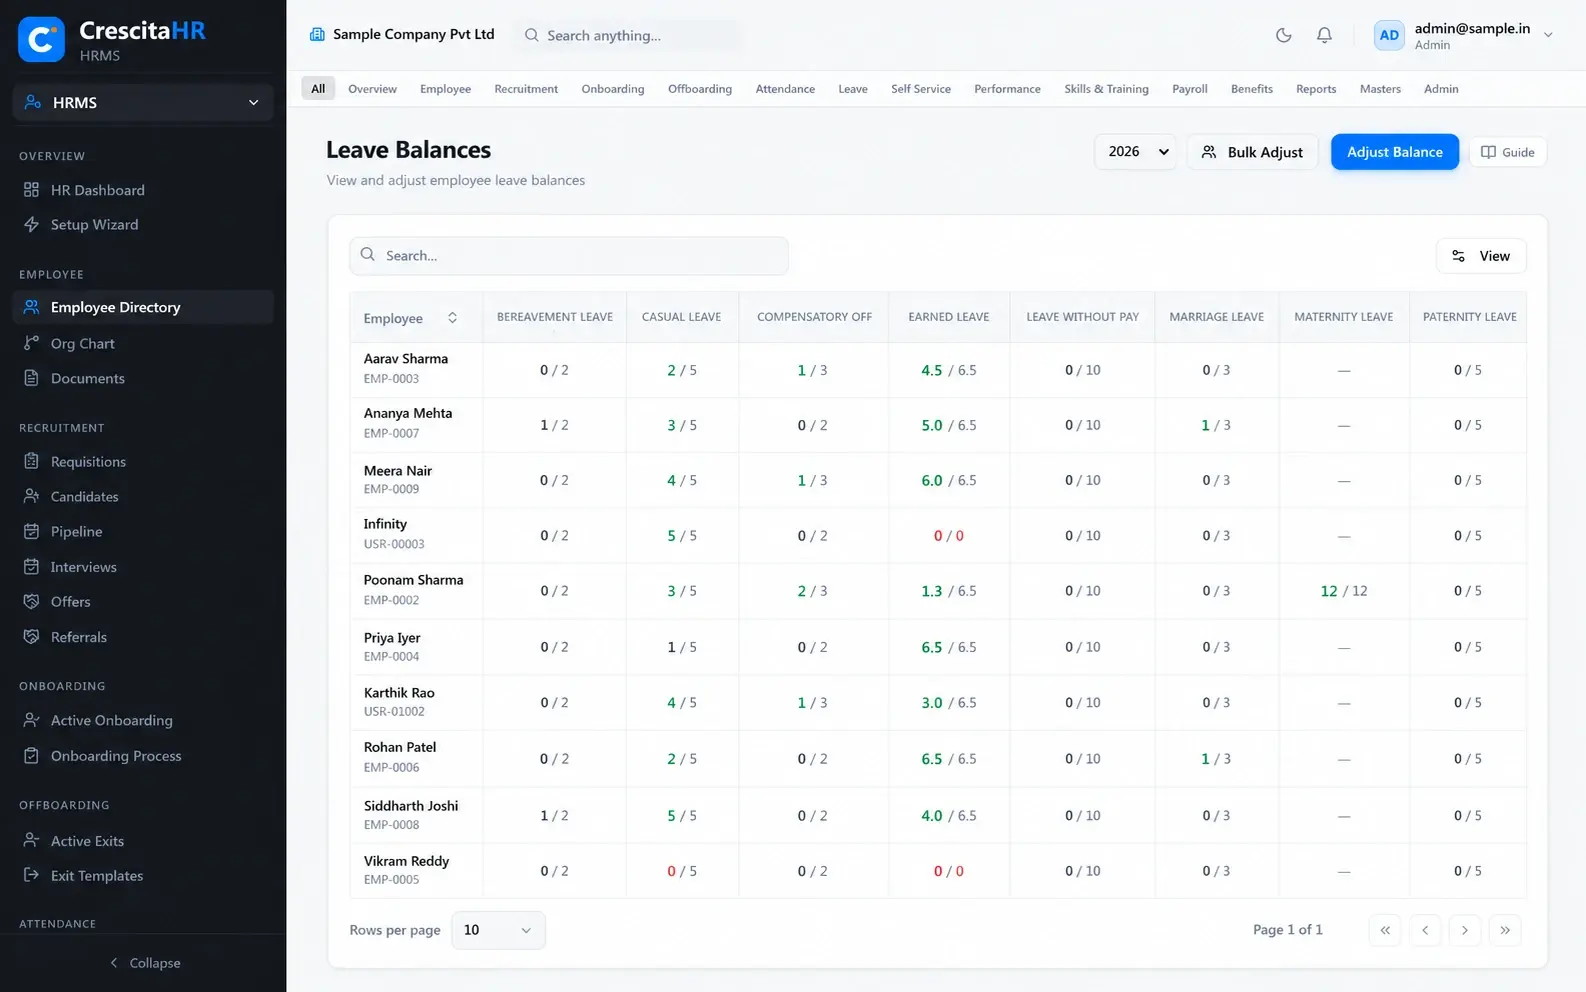Image resolution: width=1586 pixels, height=992 pixels.
Task: Click the AD user avatar
Action: coord(1389,35)
